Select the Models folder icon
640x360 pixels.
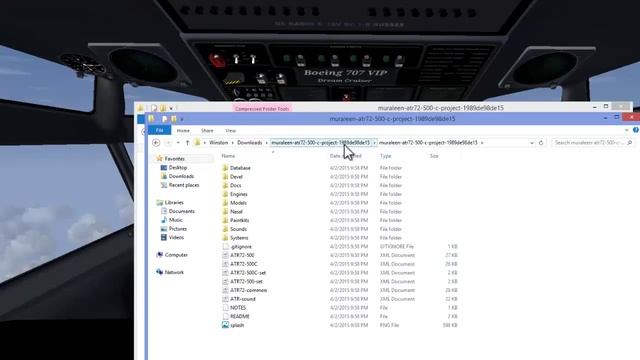[225, 203]
